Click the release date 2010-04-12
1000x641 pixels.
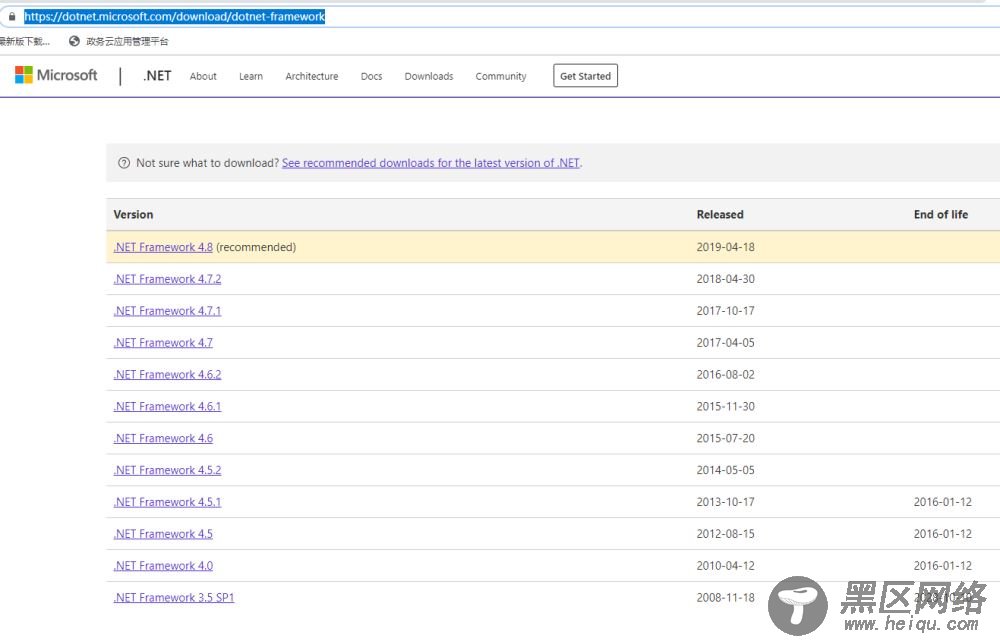(x=725, y=566)
